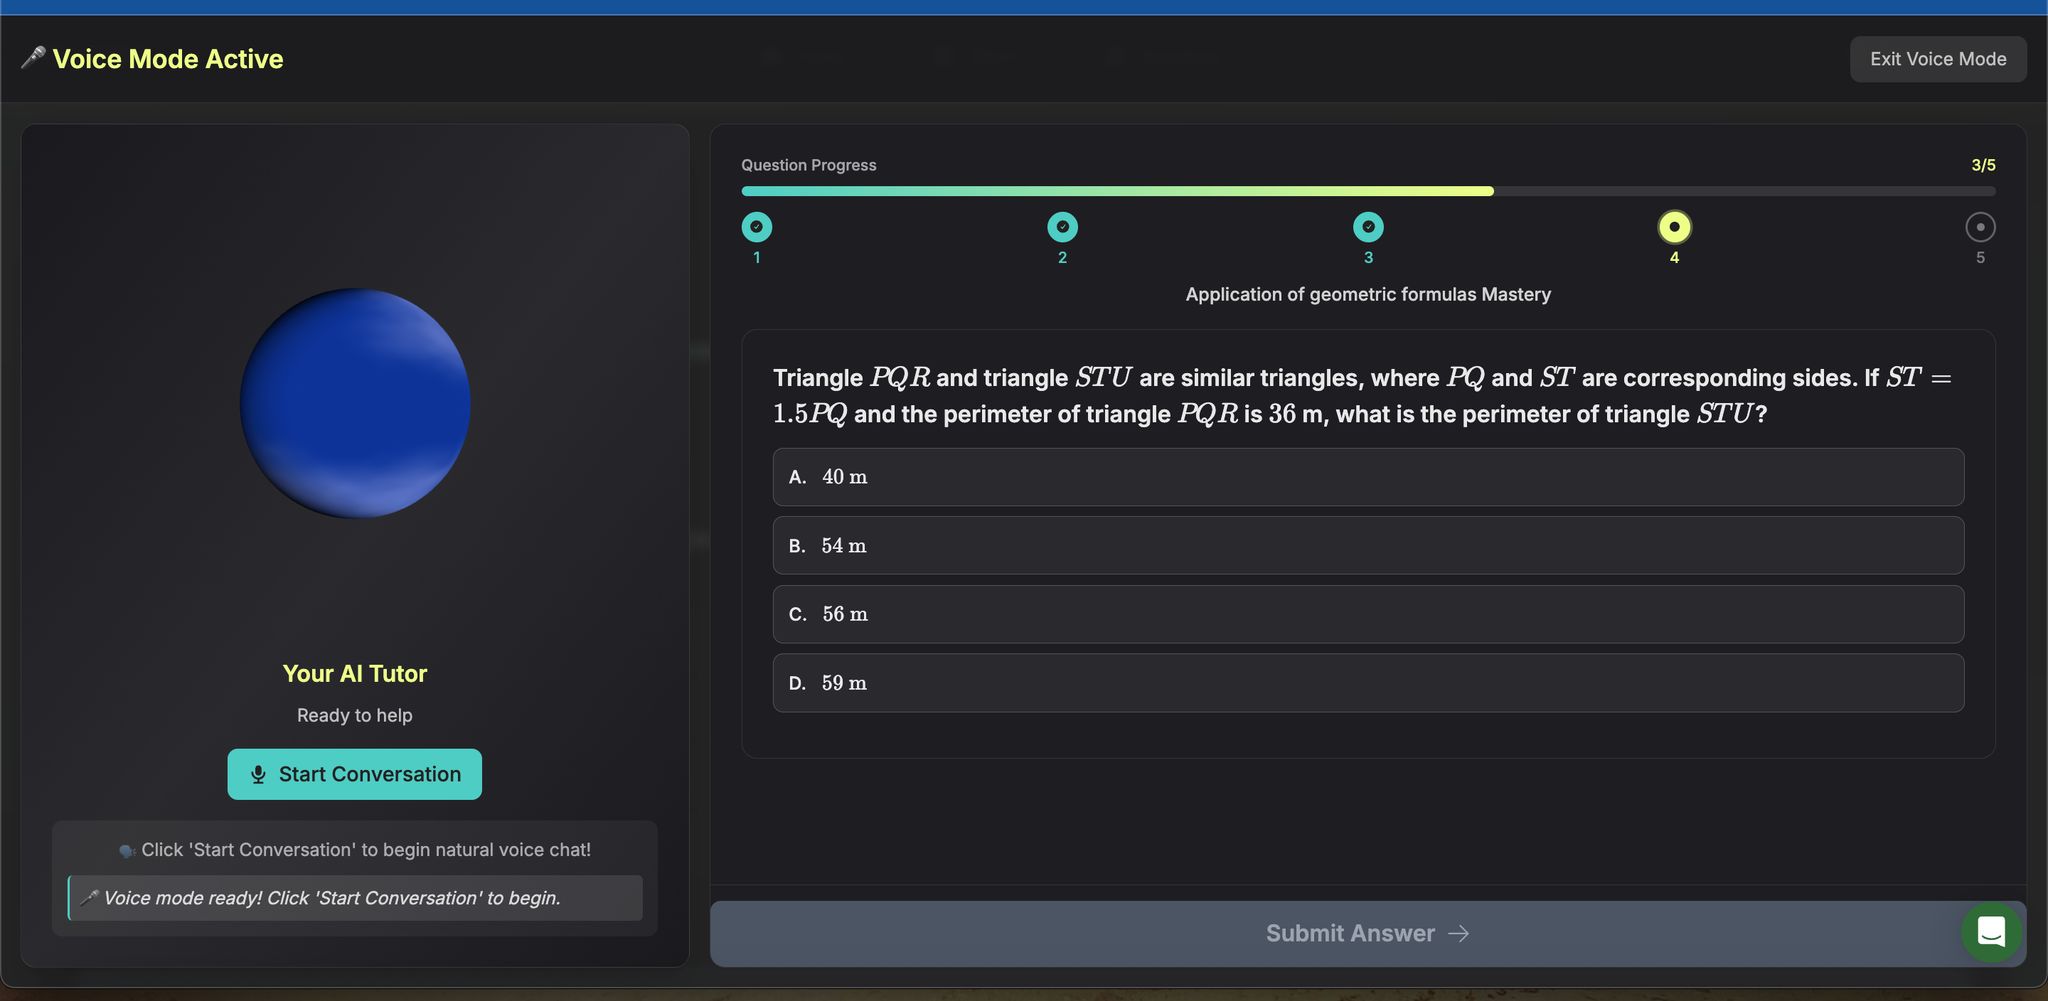Click the microphone icon beside Voice Mode Active

pyautogui.click(x=33, y=58)
